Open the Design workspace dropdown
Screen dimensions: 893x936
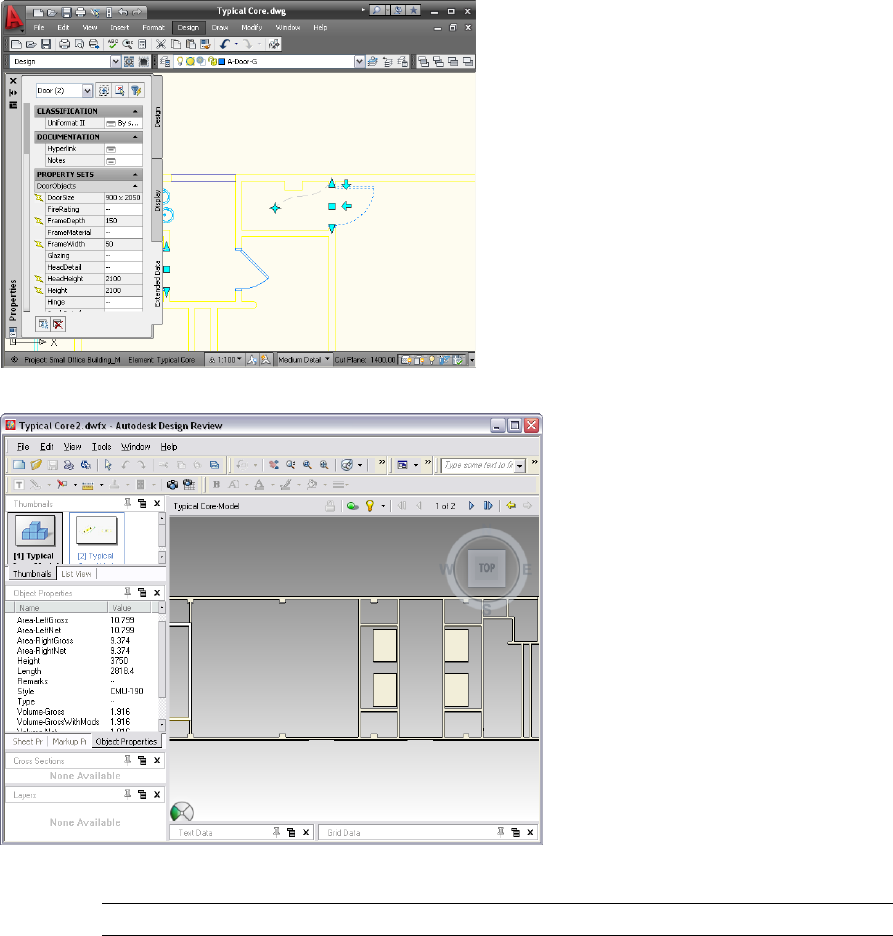point(115,61)
